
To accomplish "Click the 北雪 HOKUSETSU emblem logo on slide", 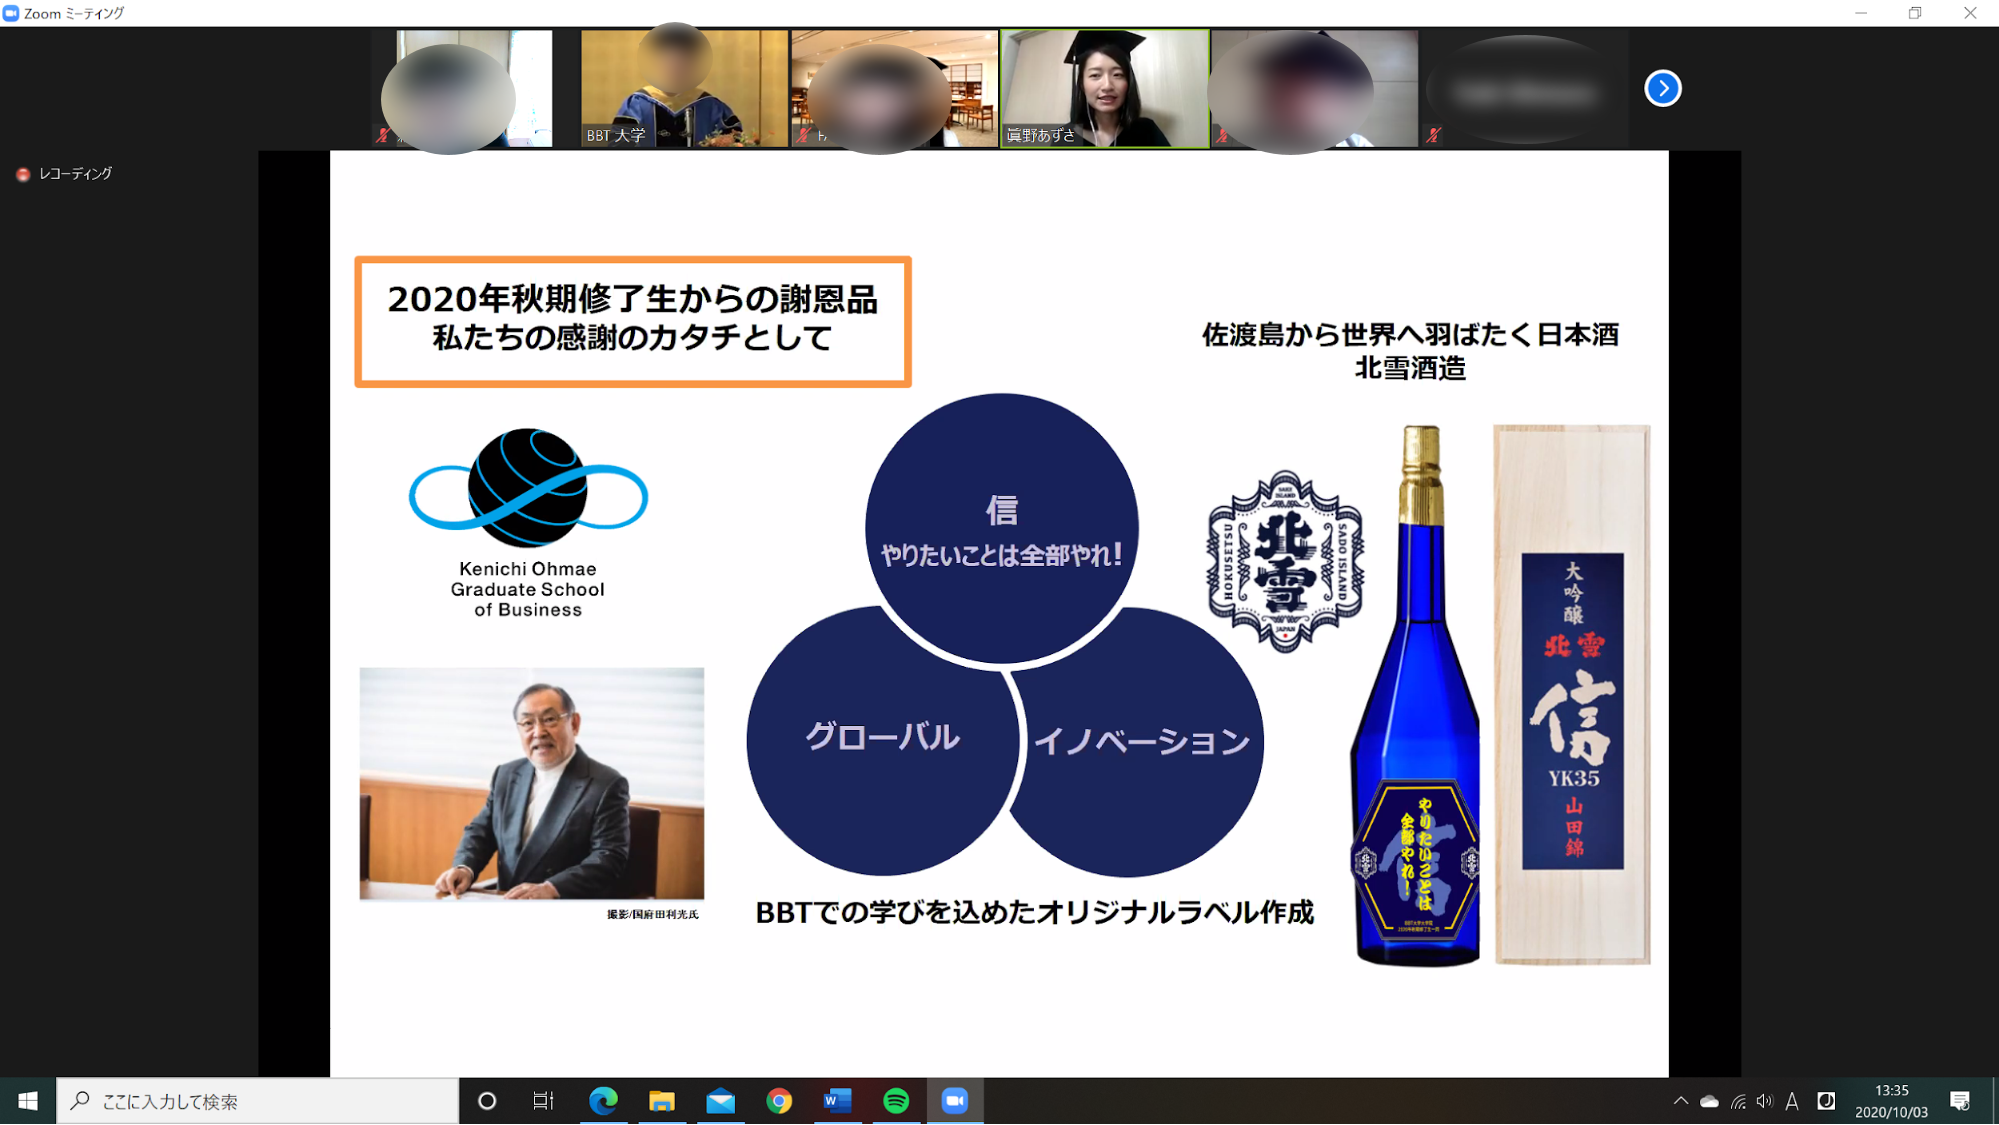I will (1285, 561).
